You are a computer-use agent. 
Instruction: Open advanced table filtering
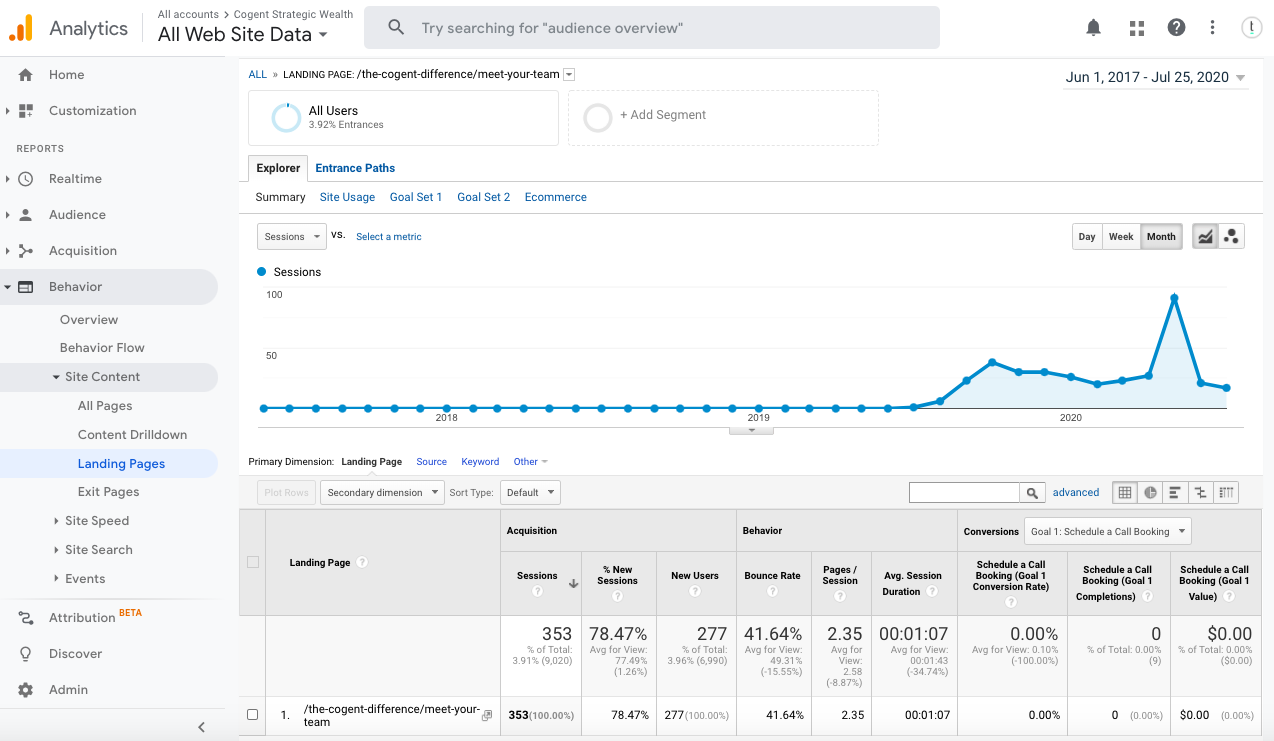pyautogui.click(x=1076, y=492)
